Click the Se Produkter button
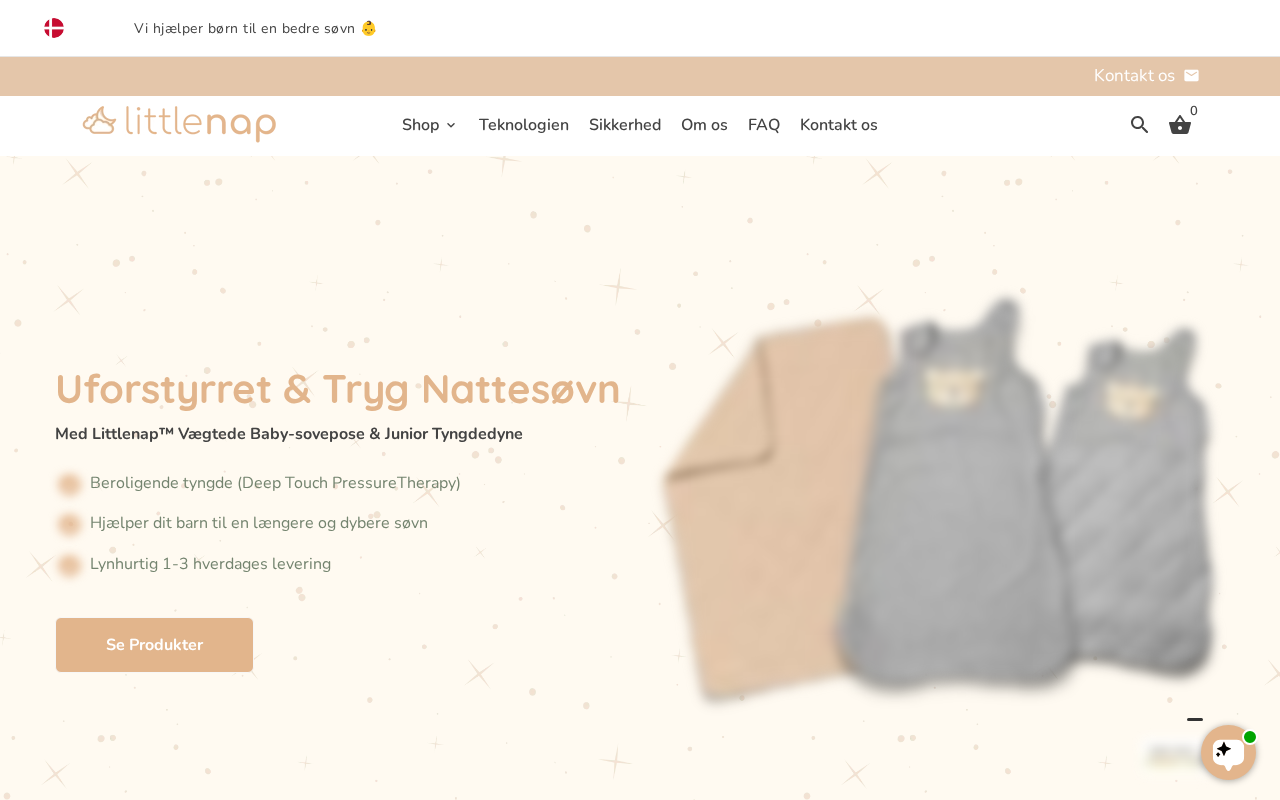 pyautogui.click(x=154, y=645)
